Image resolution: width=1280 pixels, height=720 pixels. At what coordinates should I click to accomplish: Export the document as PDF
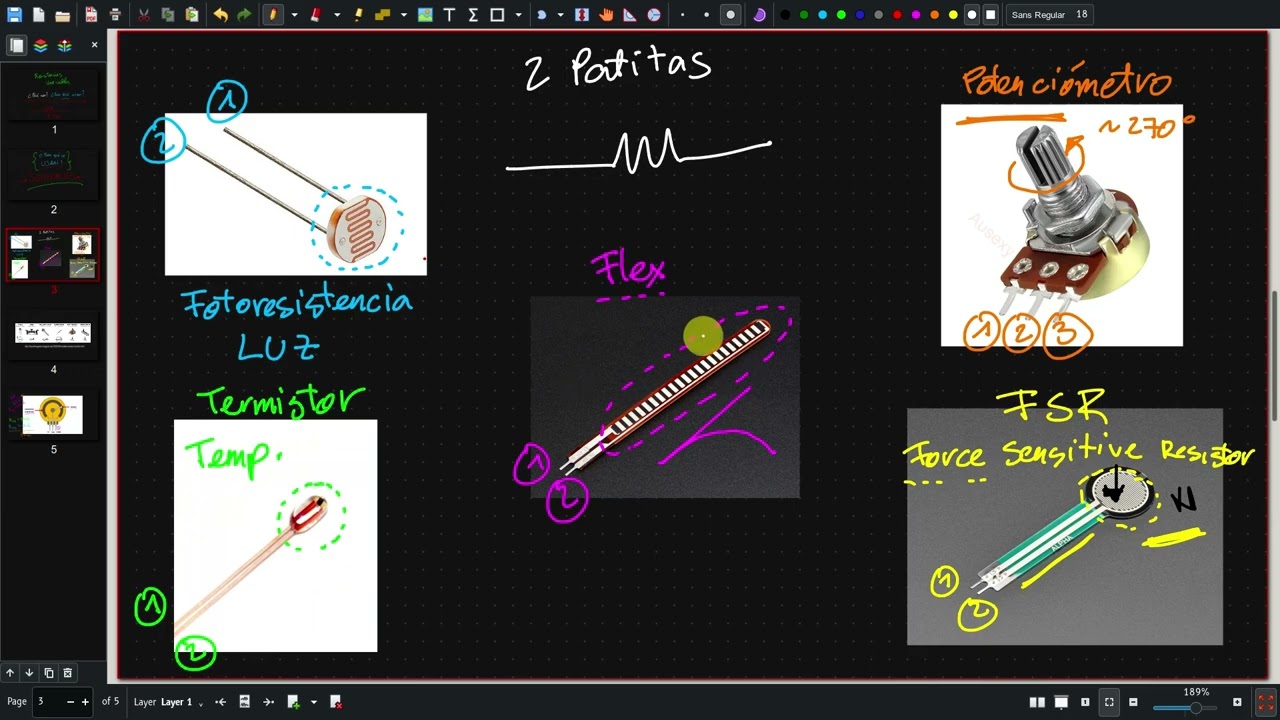[91, 15]
